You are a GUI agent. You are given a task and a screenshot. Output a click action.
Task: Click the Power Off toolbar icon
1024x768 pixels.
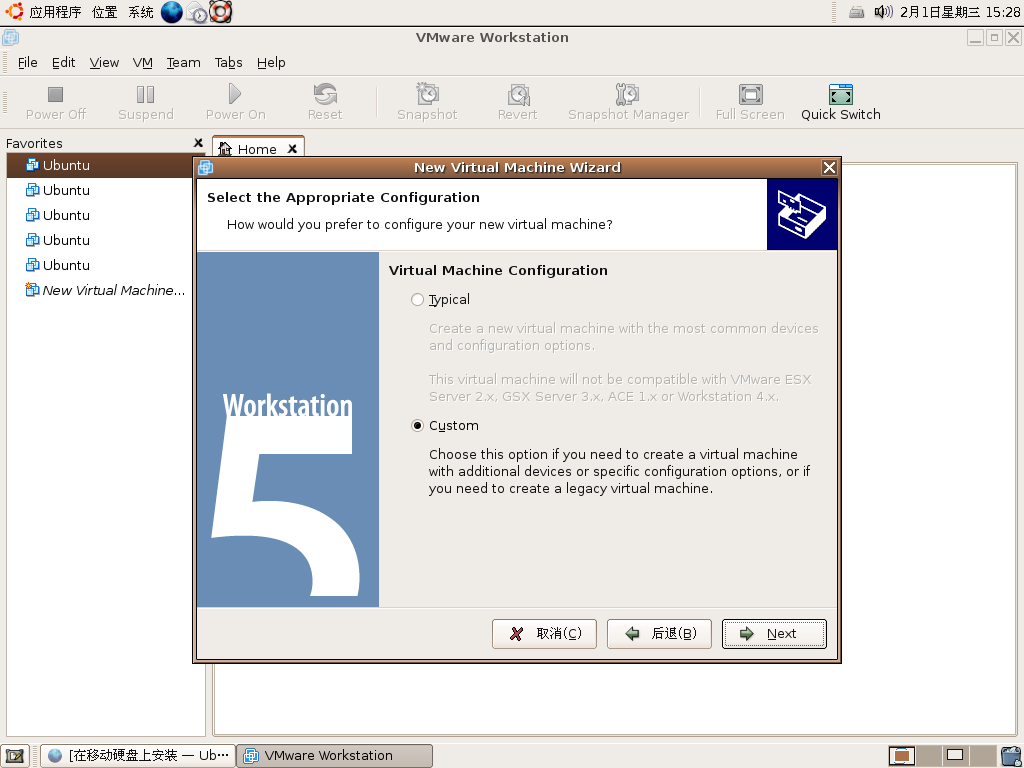point(56,95)
